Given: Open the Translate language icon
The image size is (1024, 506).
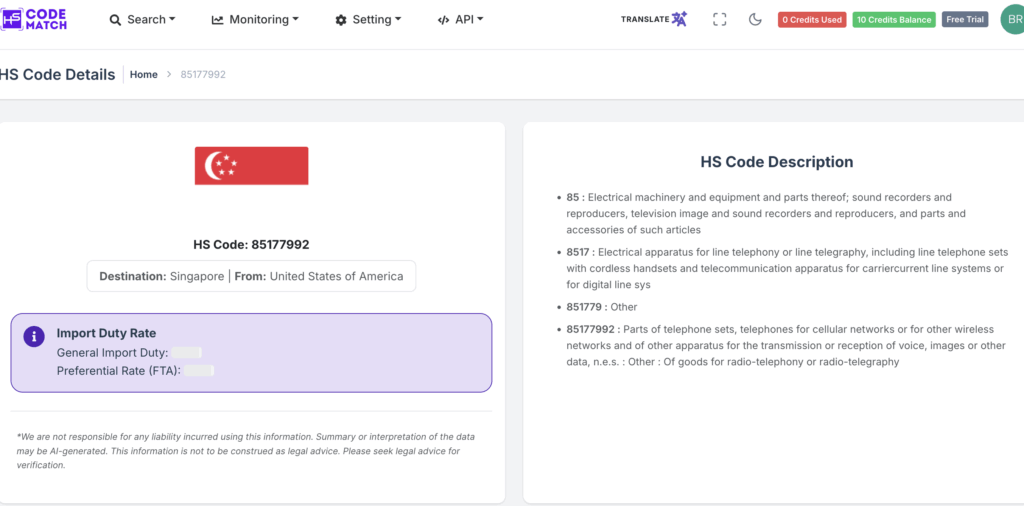Looking at the screenshot, I should [679, 19].
